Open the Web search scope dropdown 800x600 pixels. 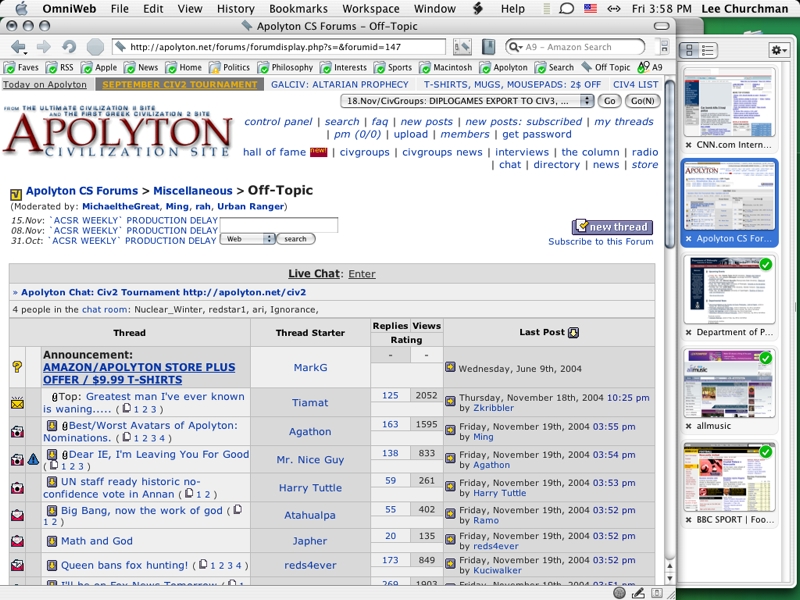tap(248, 239)
